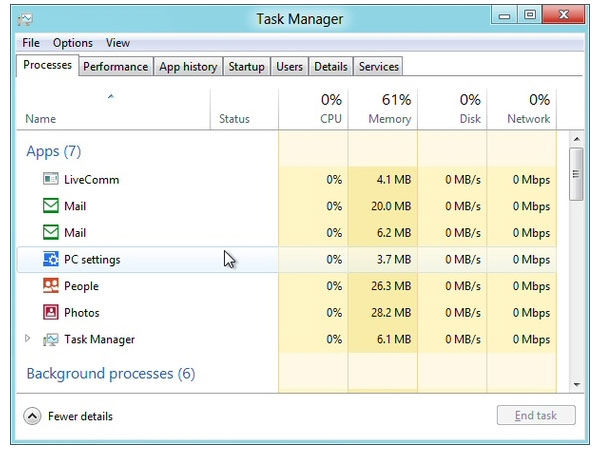Sort by the Memory column header

coord(383,109)
